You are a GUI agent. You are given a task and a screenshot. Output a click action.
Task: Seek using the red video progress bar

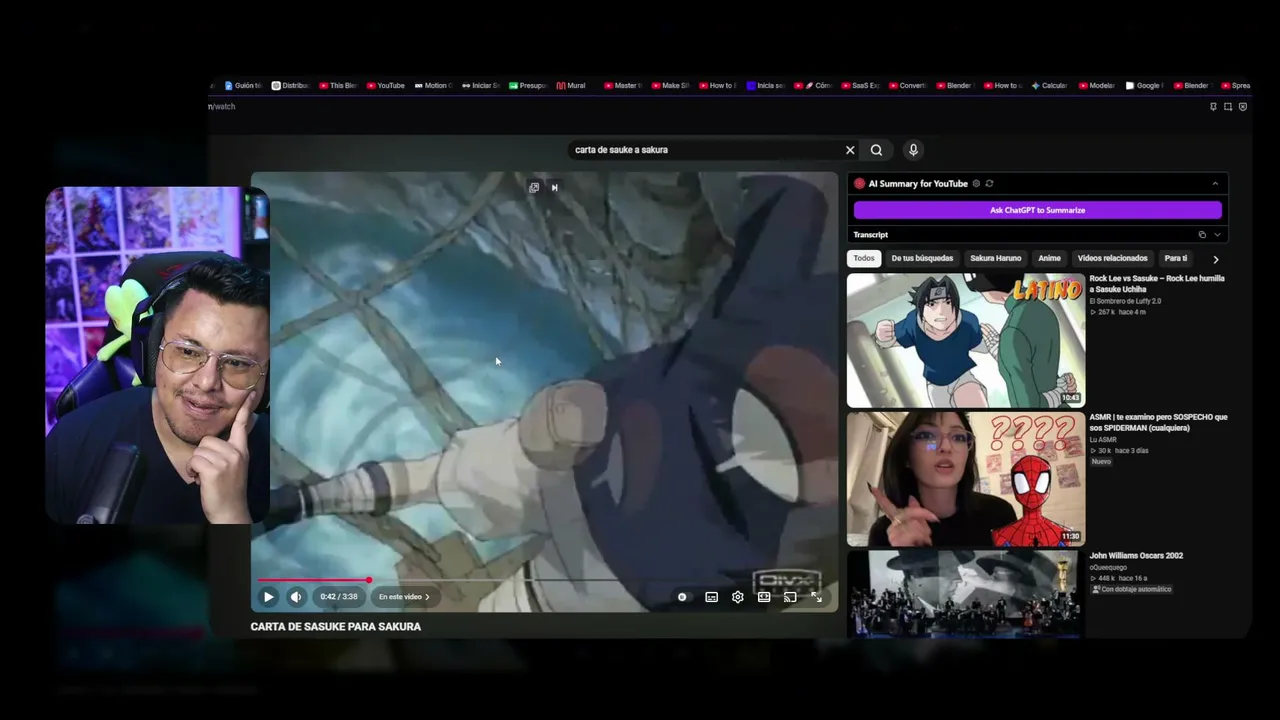(545, 580)
